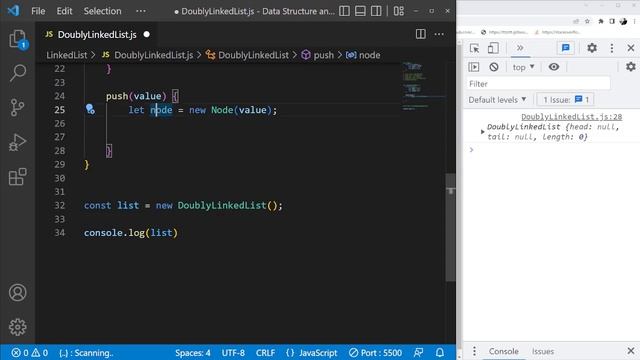Image resolution: width=640 pixels, height=360 pixels.
Task: Change indentation via Spaces: 4
Action: click(193, 353)
